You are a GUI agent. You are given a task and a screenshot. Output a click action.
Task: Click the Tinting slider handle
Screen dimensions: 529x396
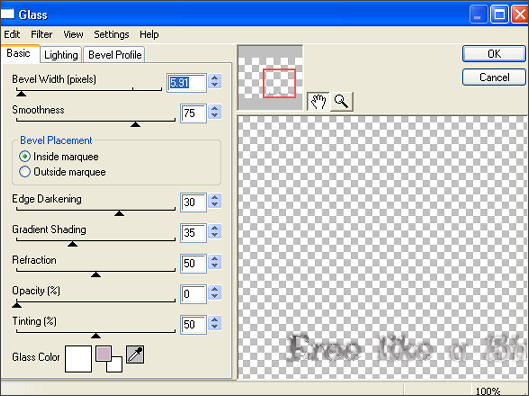pyautogui.click(x=96, y=335)
